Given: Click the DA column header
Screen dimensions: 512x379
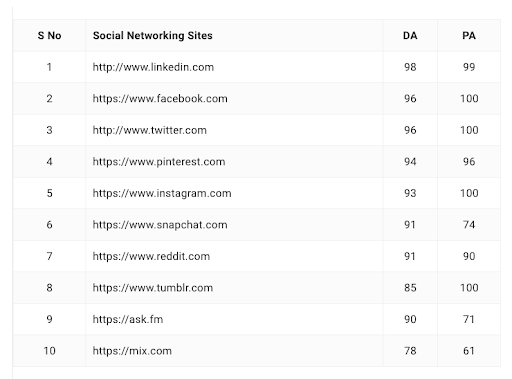Looking at the screenshot, I should coord(410,35).
